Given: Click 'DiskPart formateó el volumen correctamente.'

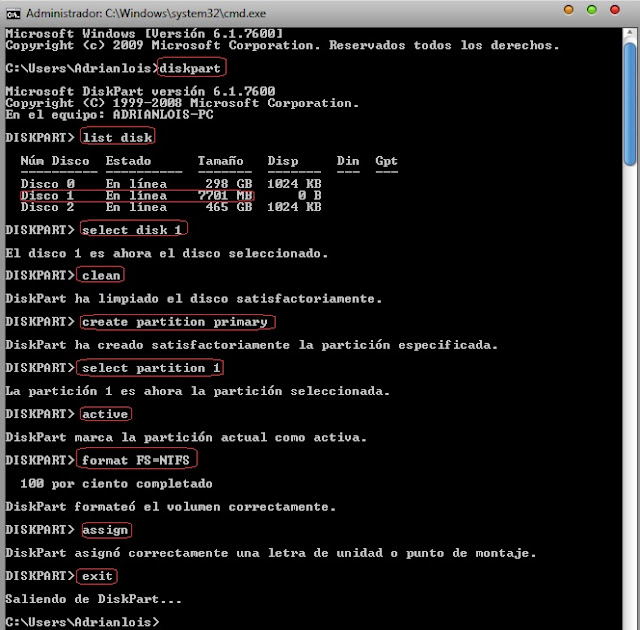Looking at the screenshot, I should tap(171, 507).
